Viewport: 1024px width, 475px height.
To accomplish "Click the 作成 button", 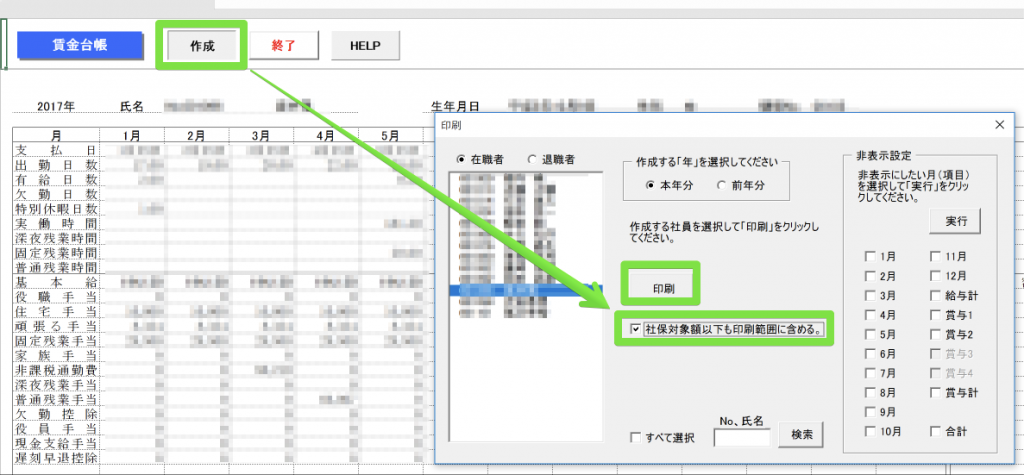I will tap(202, 46).
